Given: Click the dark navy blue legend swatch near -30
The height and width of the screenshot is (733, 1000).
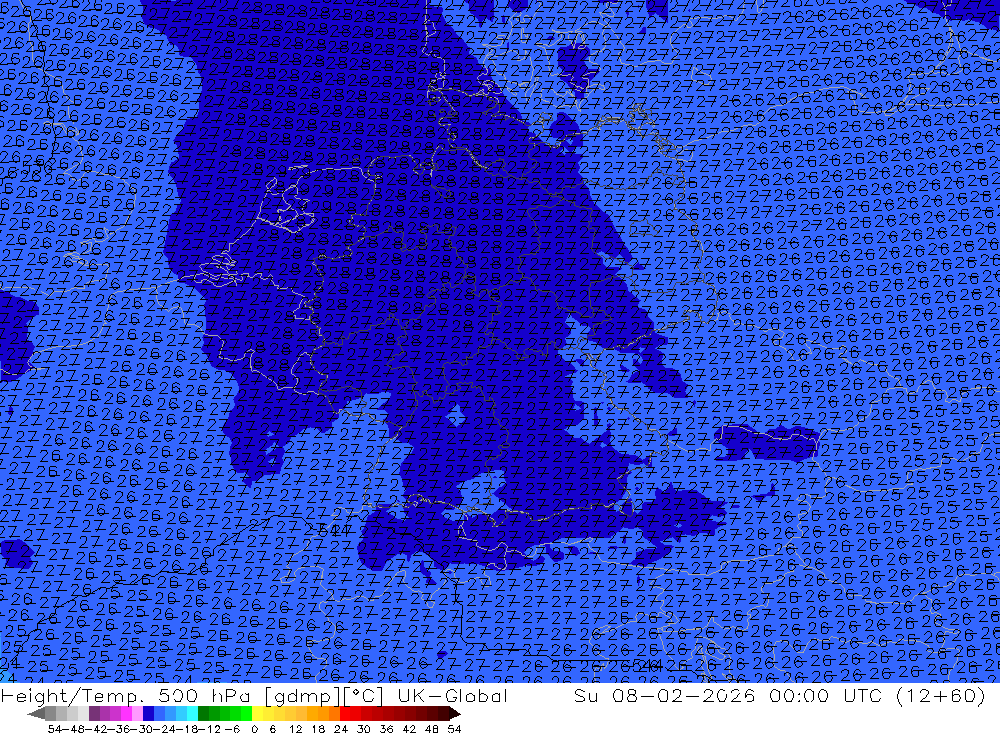Looking at the screenshot, I should pos(148,714).
